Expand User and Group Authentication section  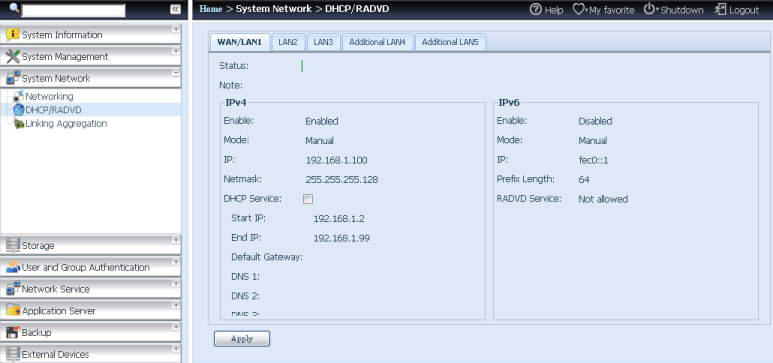[176, 262]
